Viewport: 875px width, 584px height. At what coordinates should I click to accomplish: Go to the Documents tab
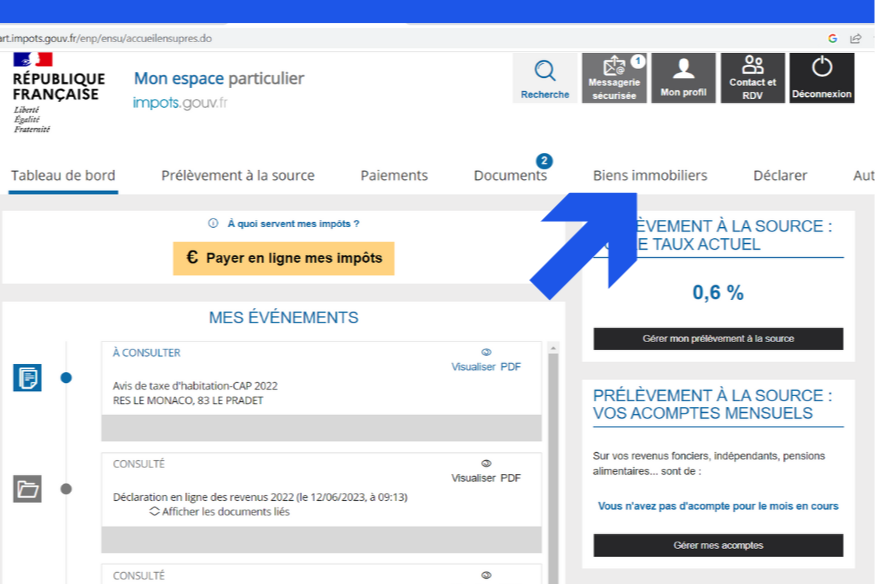(510, 176)
